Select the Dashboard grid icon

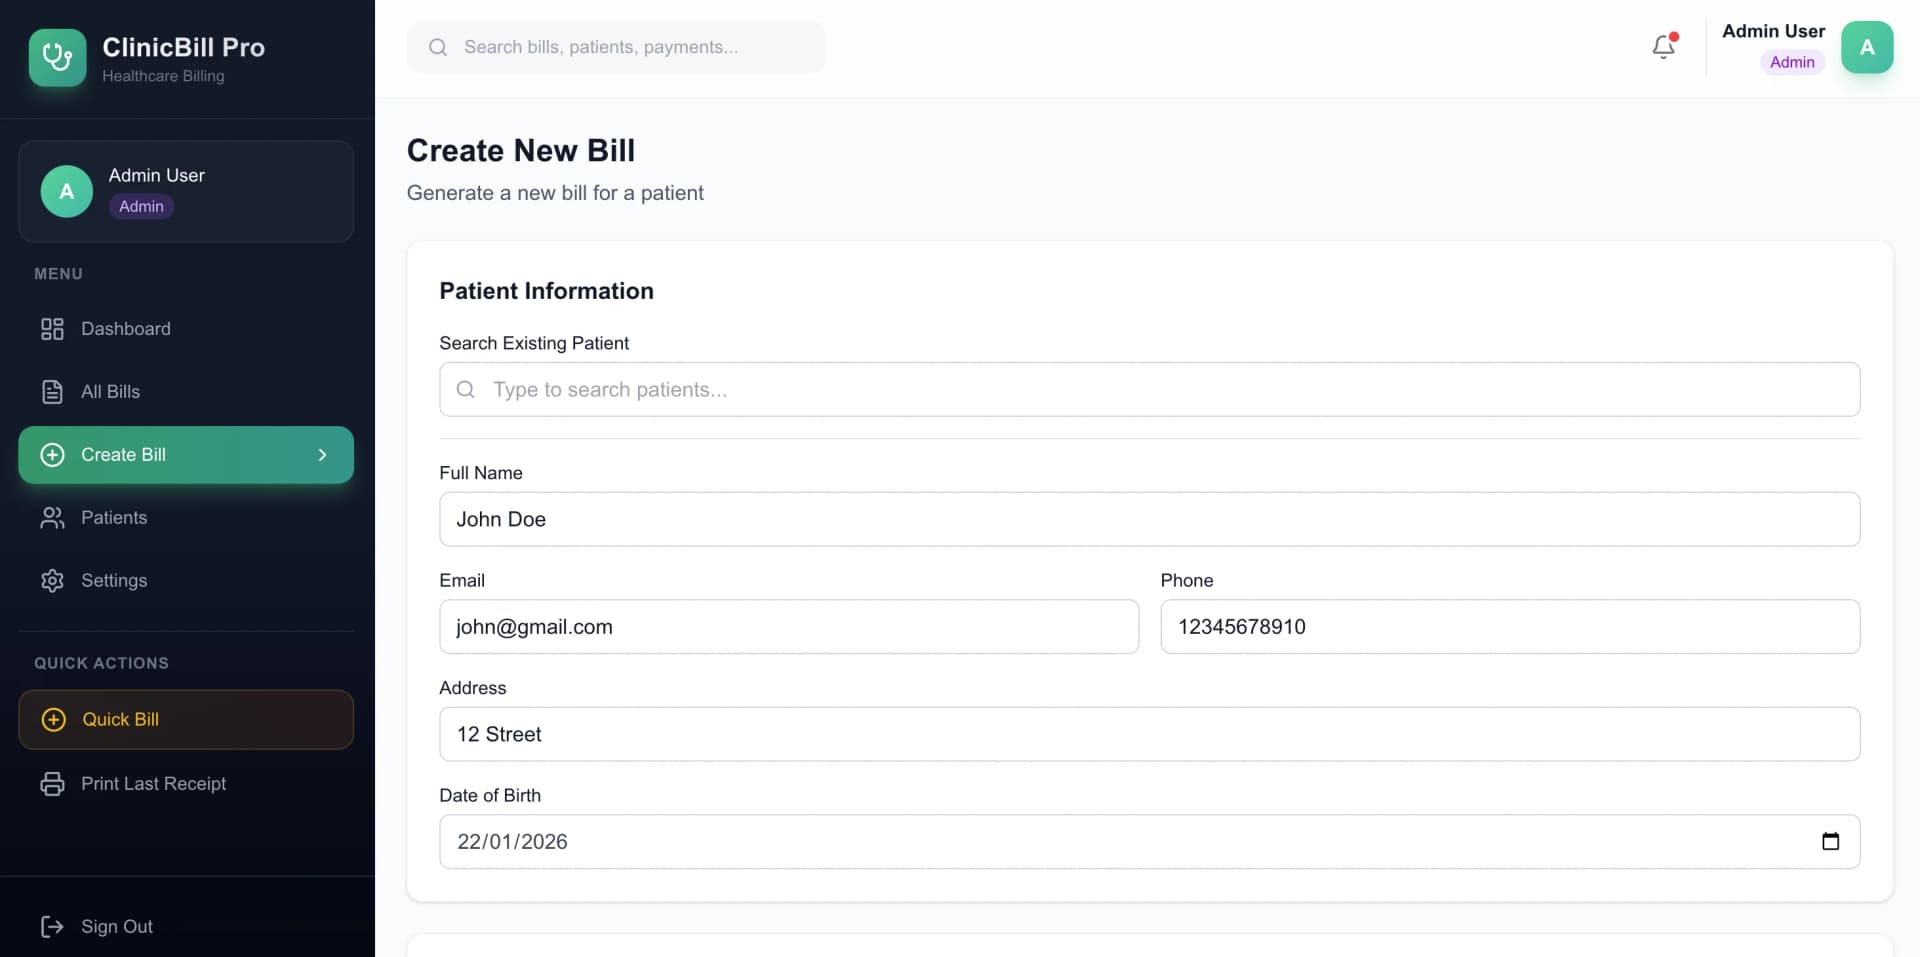coord(52,328)
